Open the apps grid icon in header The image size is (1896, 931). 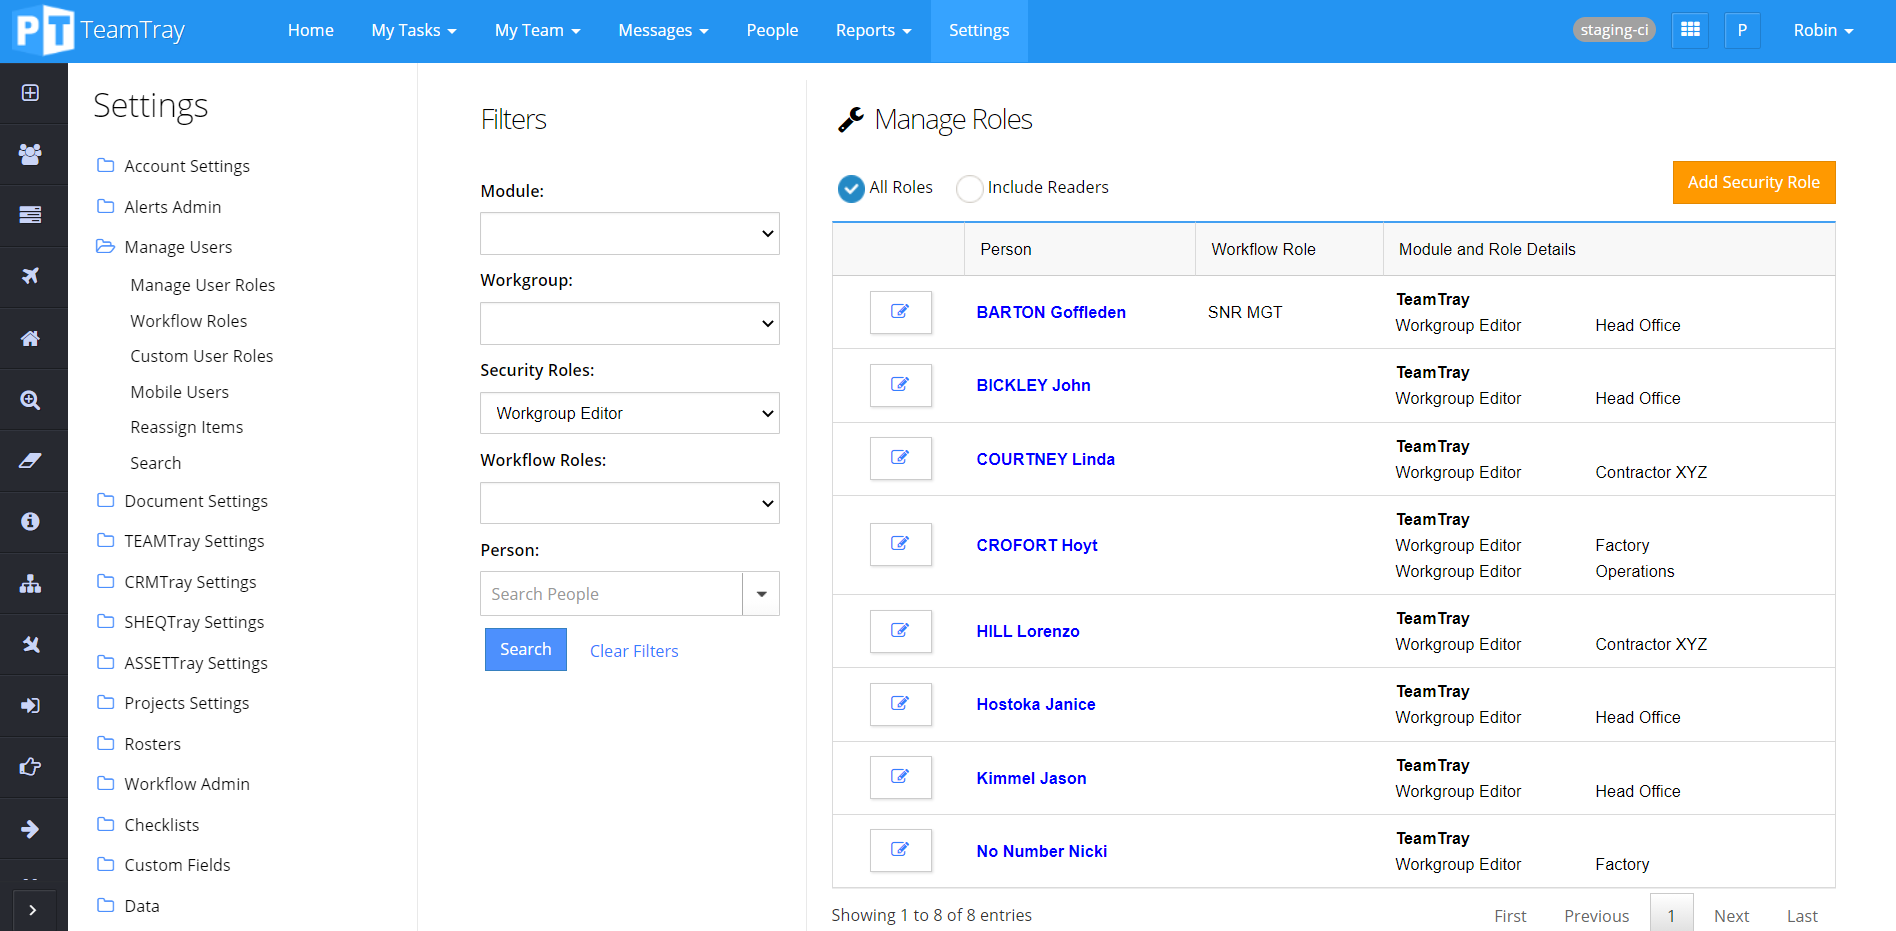pos(1690,30)
